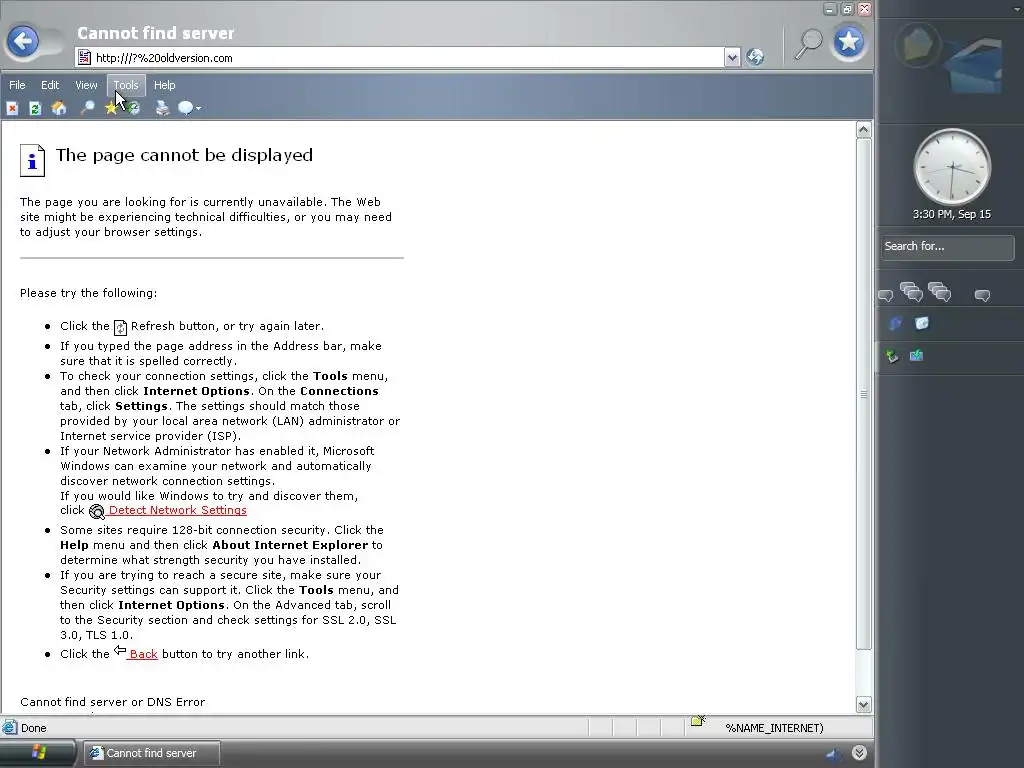The image size is (1024, 768).
Task: Click the info page icon beside the heading
Action: [x=32, y=161]
